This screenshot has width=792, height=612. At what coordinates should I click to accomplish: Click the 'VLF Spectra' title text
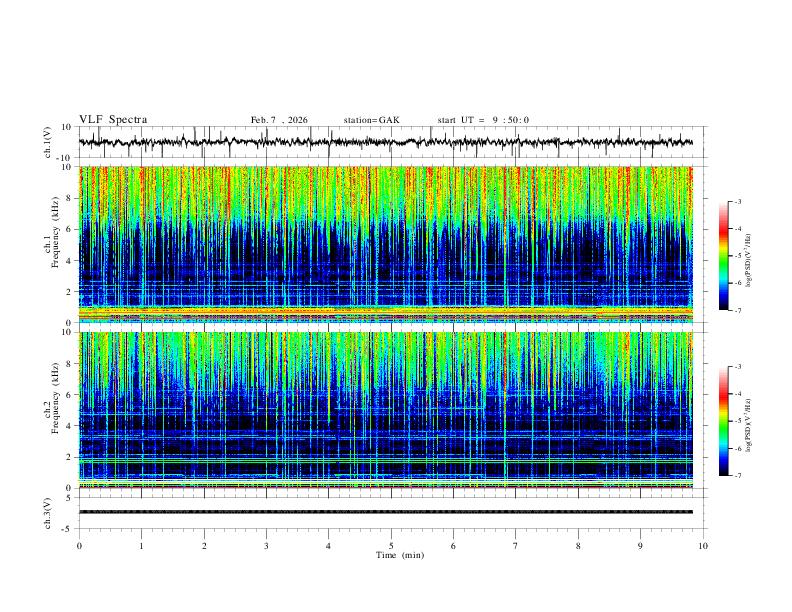coord(113,120)
